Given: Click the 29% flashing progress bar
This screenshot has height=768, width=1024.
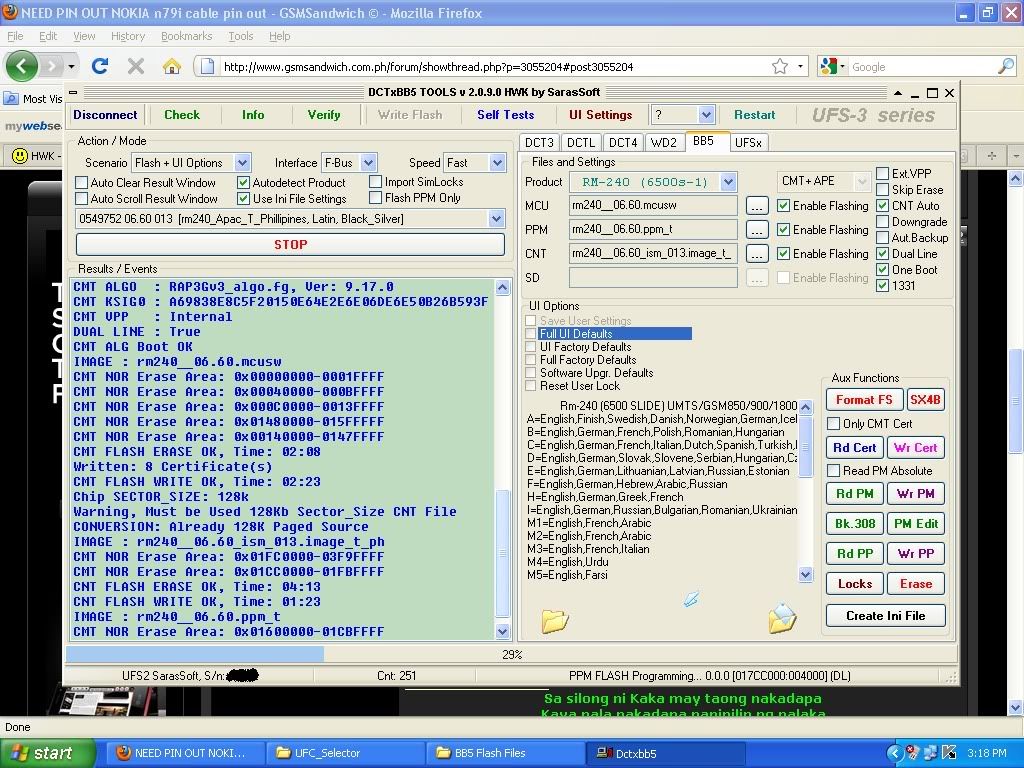Looking at the screenshot, I should (511, 654).
